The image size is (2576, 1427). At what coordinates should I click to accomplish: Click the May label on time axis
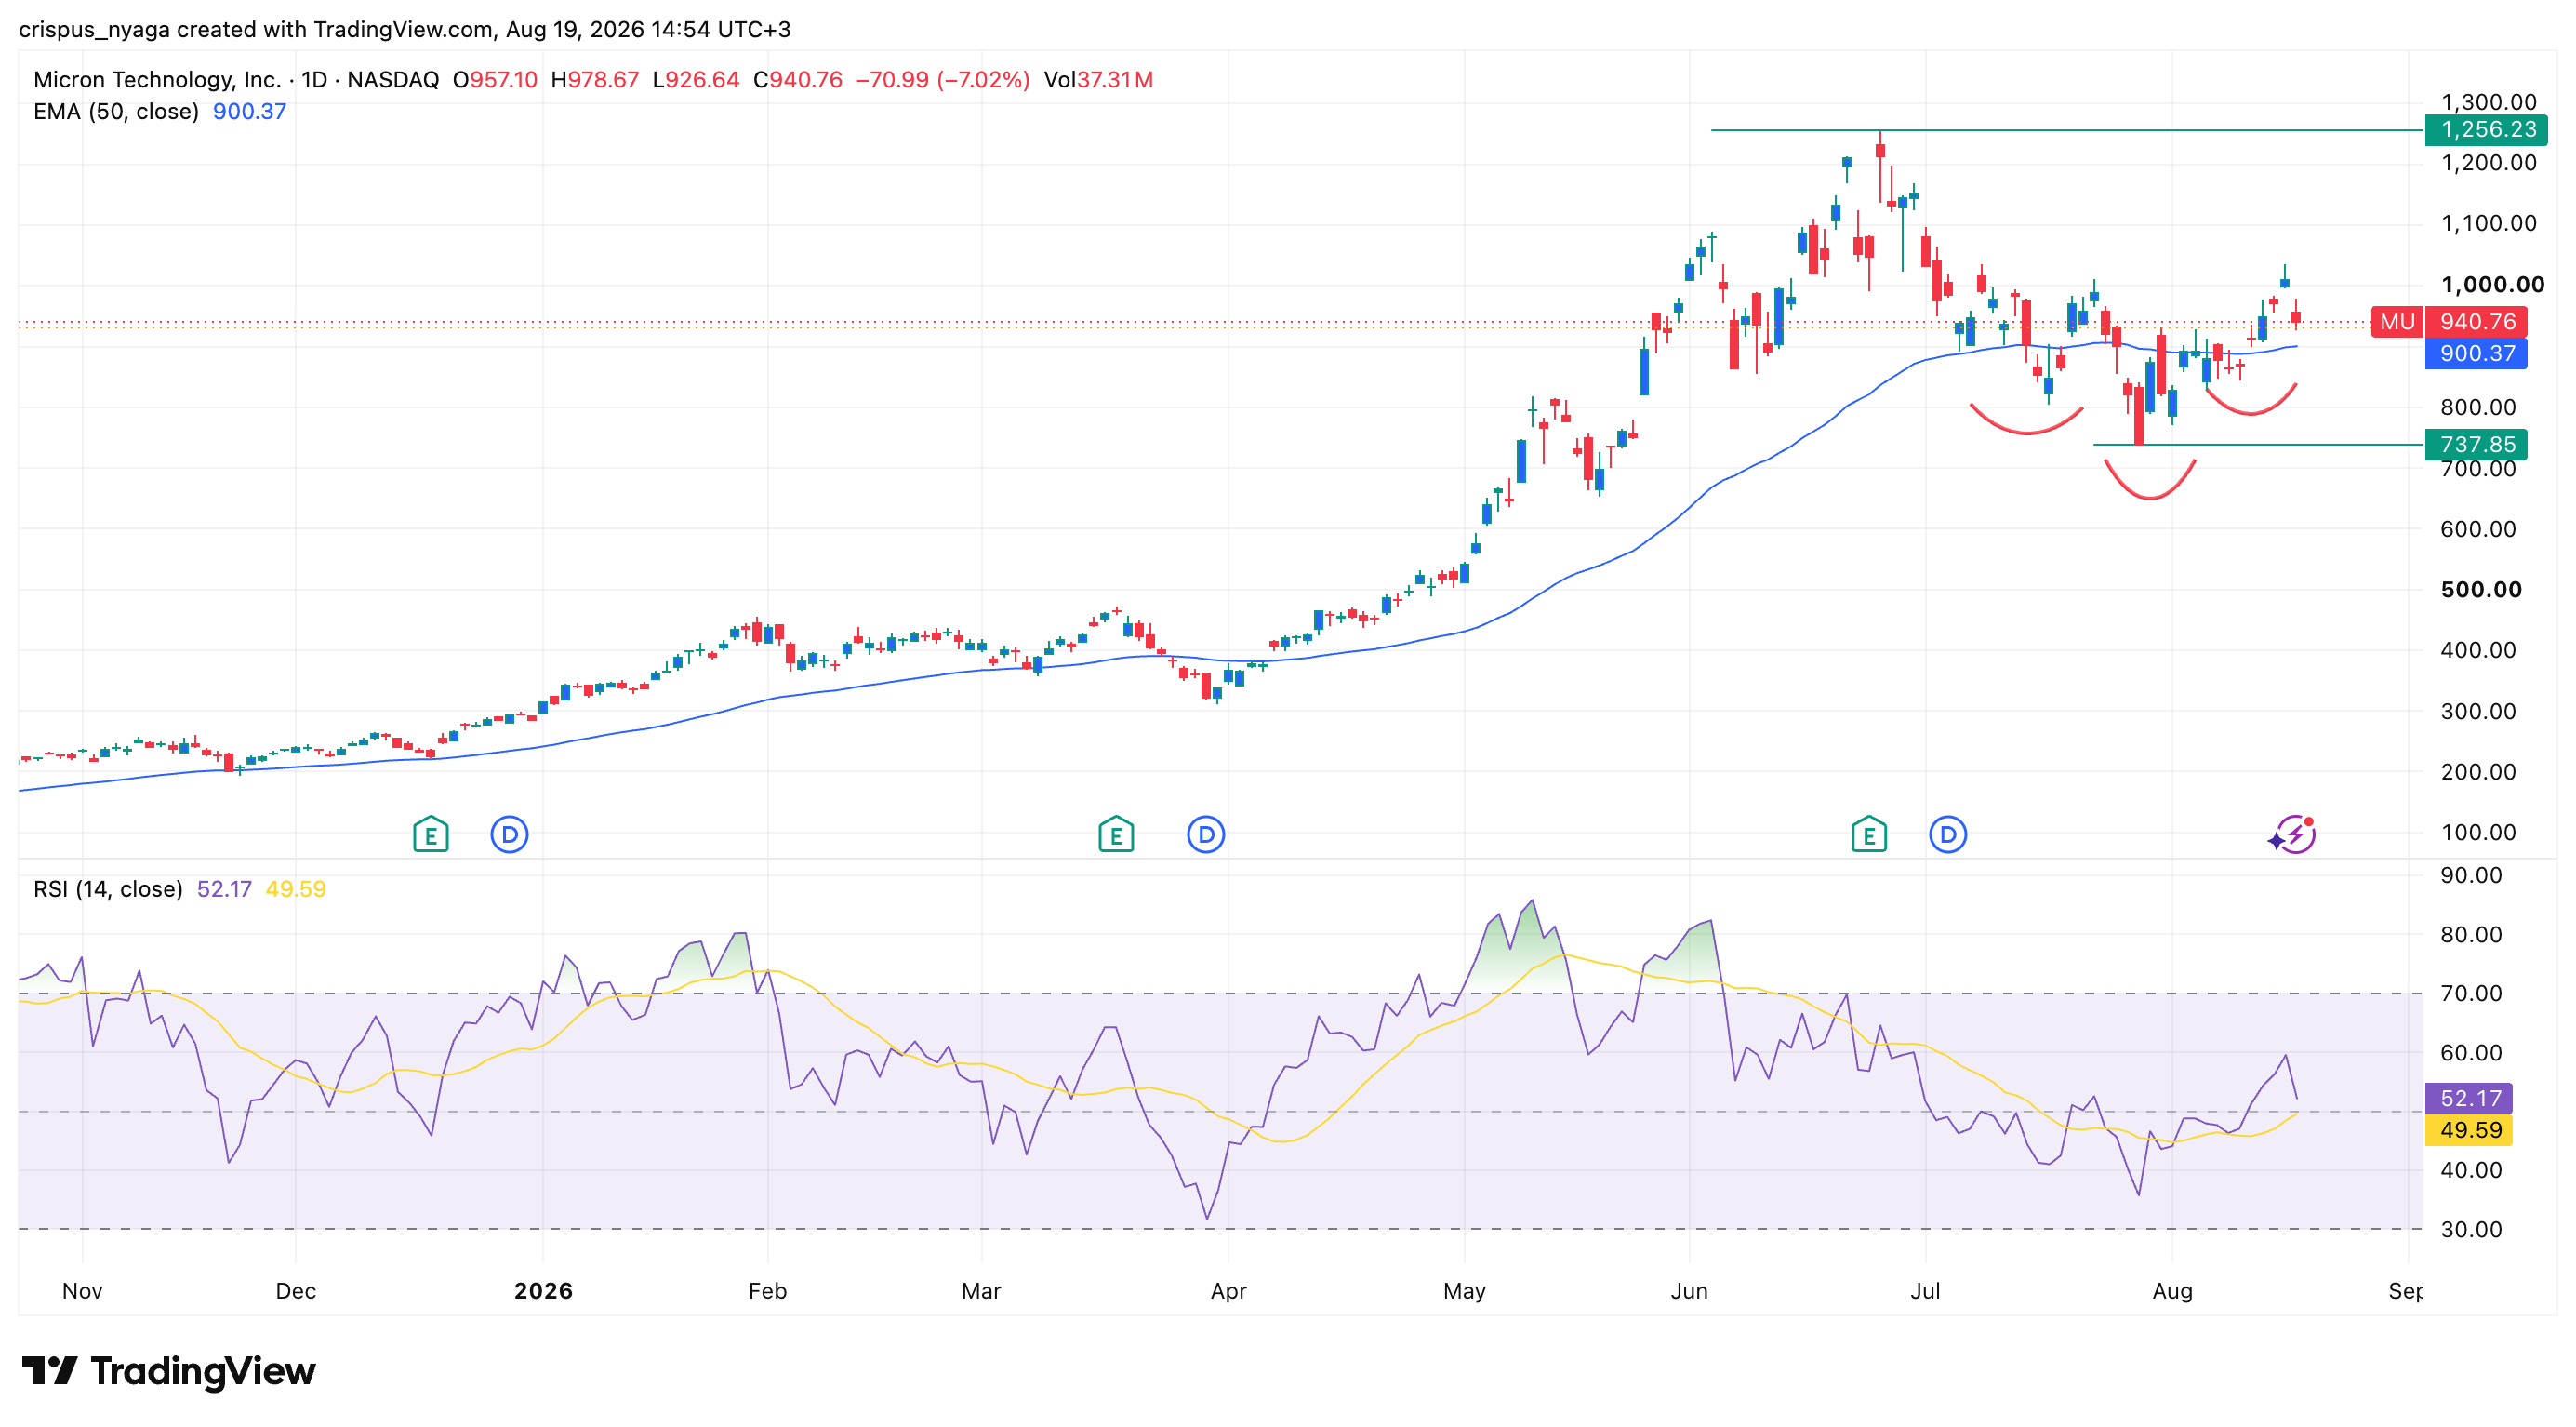pos(1464,1291)
